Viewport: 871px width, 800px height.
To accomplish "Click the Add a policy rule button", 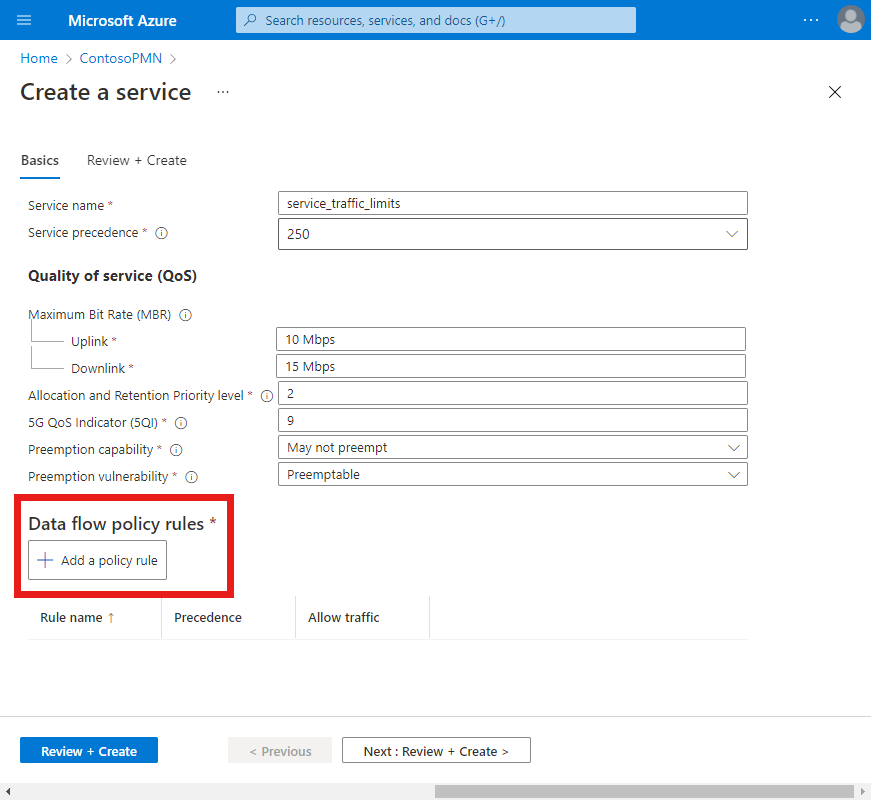I will pos(96,560).
